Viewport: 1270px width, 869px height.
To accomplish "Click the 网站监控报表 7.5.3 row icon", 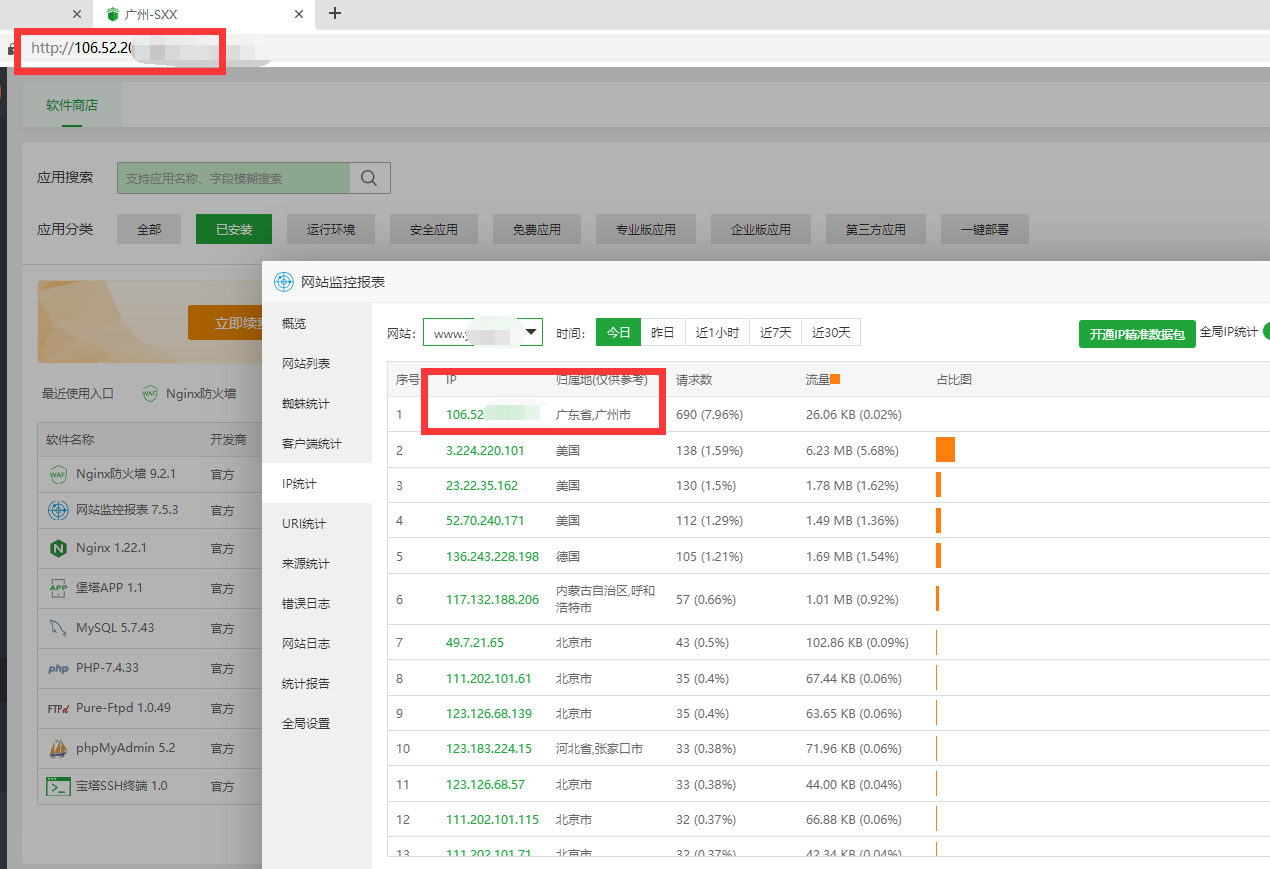I will click(58, 510).
